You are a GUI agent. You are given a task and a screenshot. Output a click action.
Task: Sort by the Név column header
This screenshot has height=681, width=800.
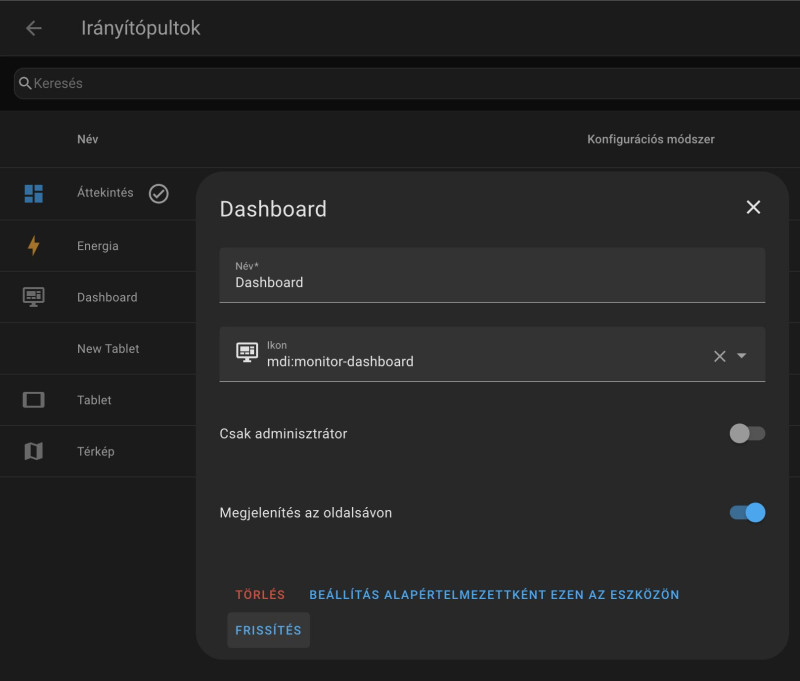coord(88,139)
